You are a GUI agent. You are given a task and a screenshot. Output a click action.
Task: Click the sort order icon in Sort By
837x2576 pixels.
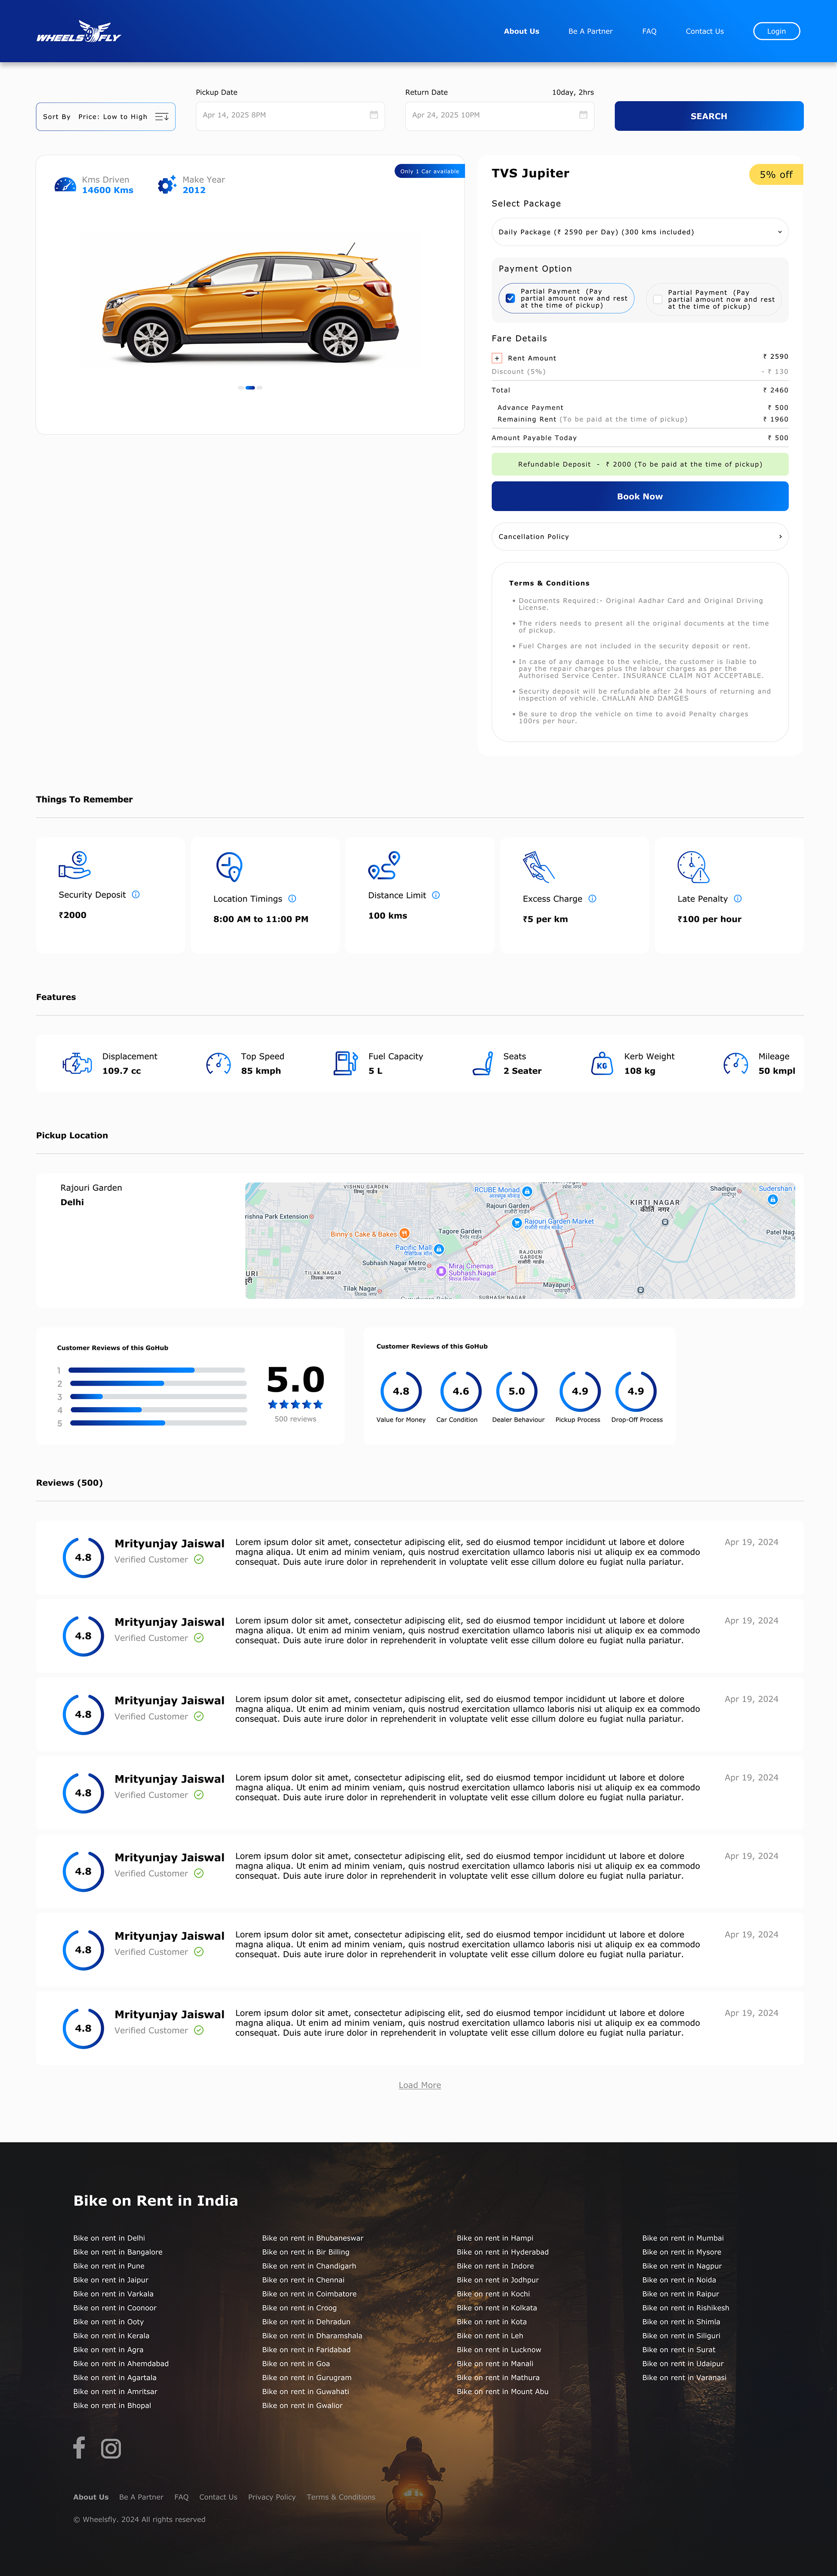click(162, 117)
